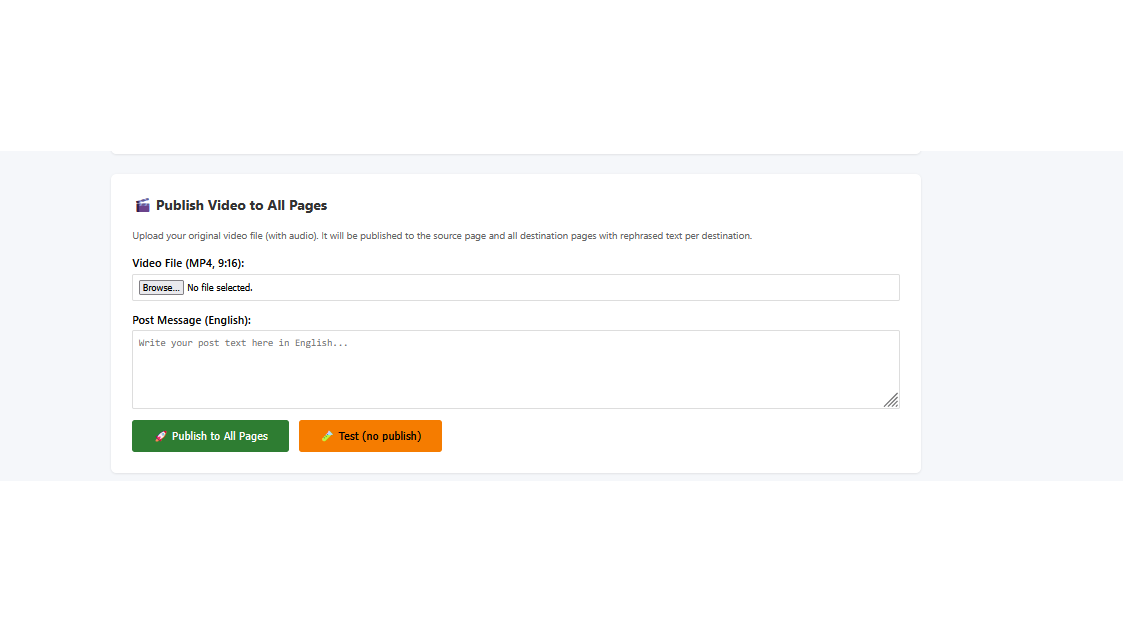Image resolution: width=1123 pixels, height=632 pixels.
Task: Click the upload instructions description text
Action: pos(442,236)
